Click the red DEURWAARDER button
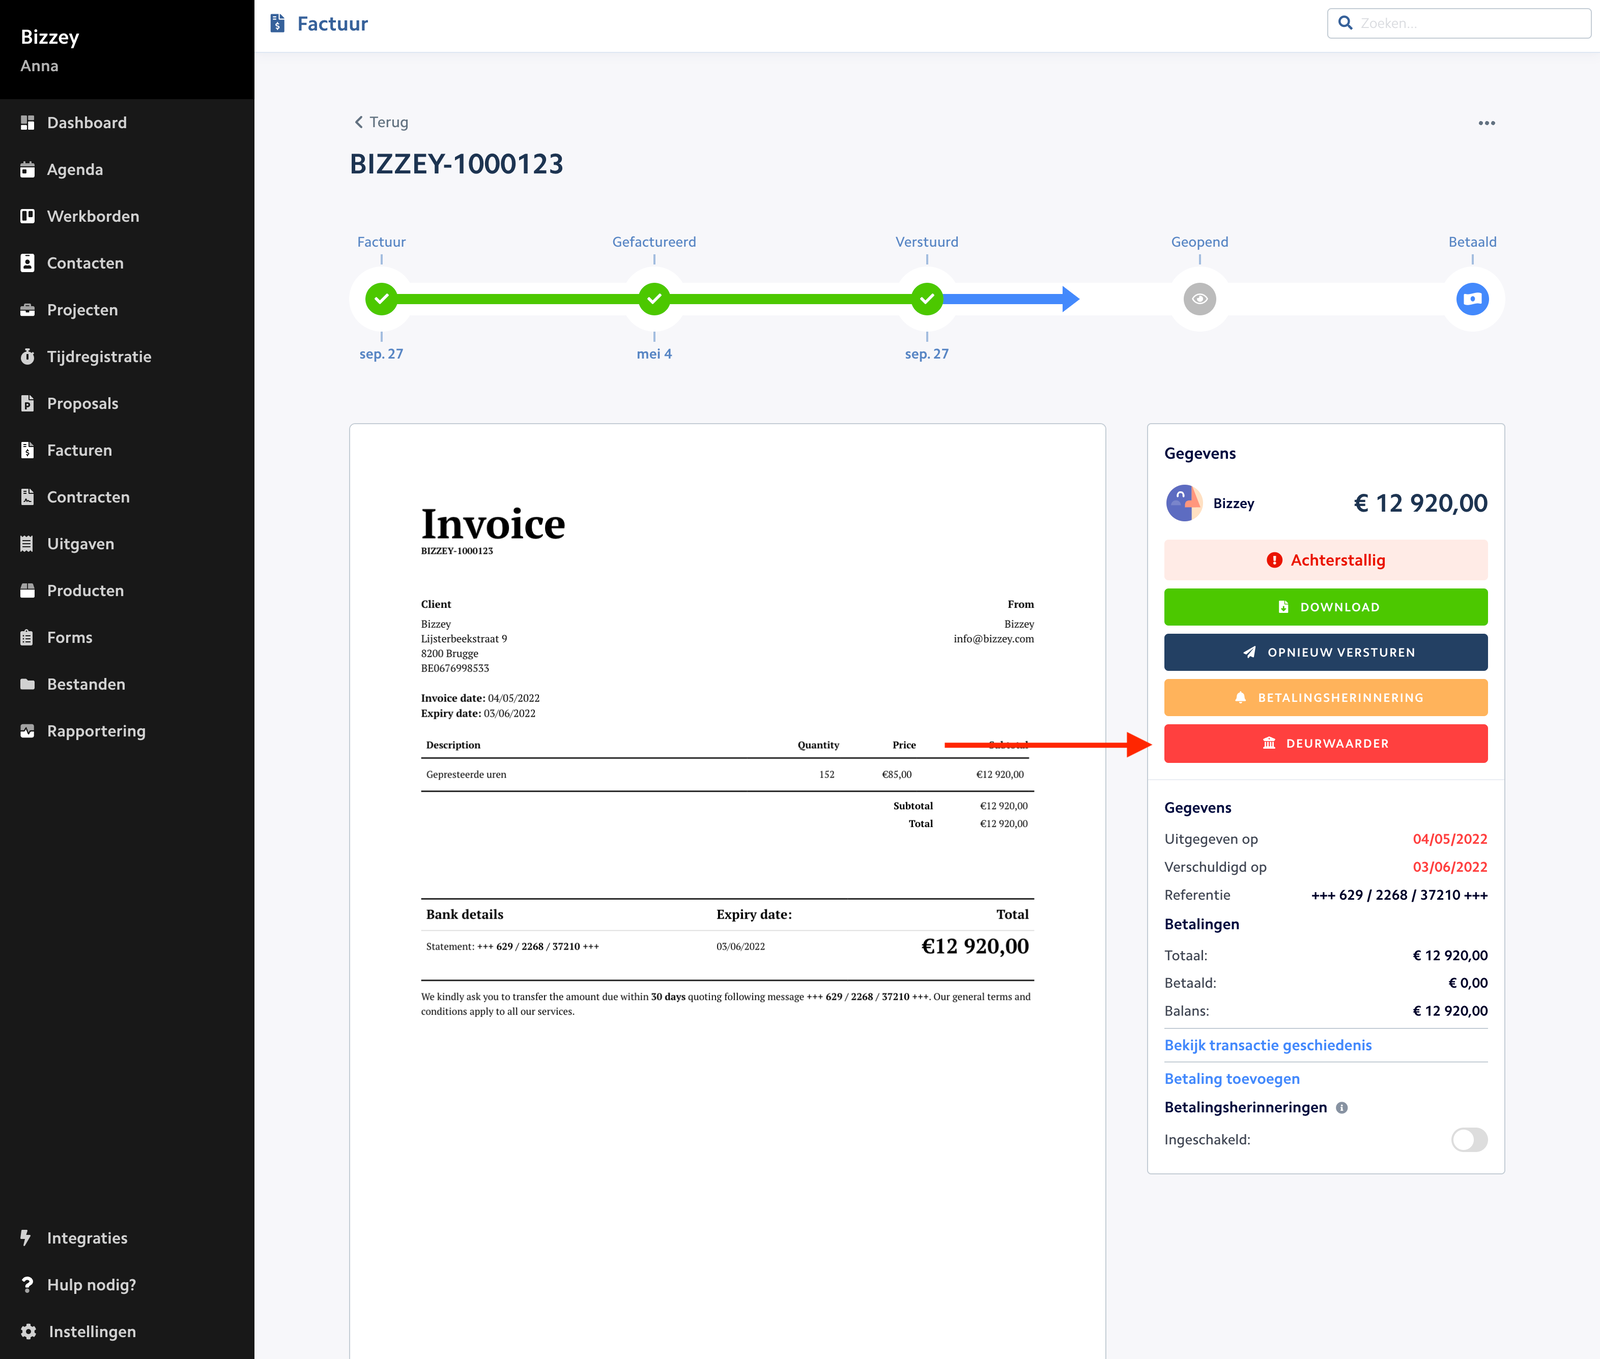The width and height of the screenshot is (1600, 1359). click(1326, 744)
